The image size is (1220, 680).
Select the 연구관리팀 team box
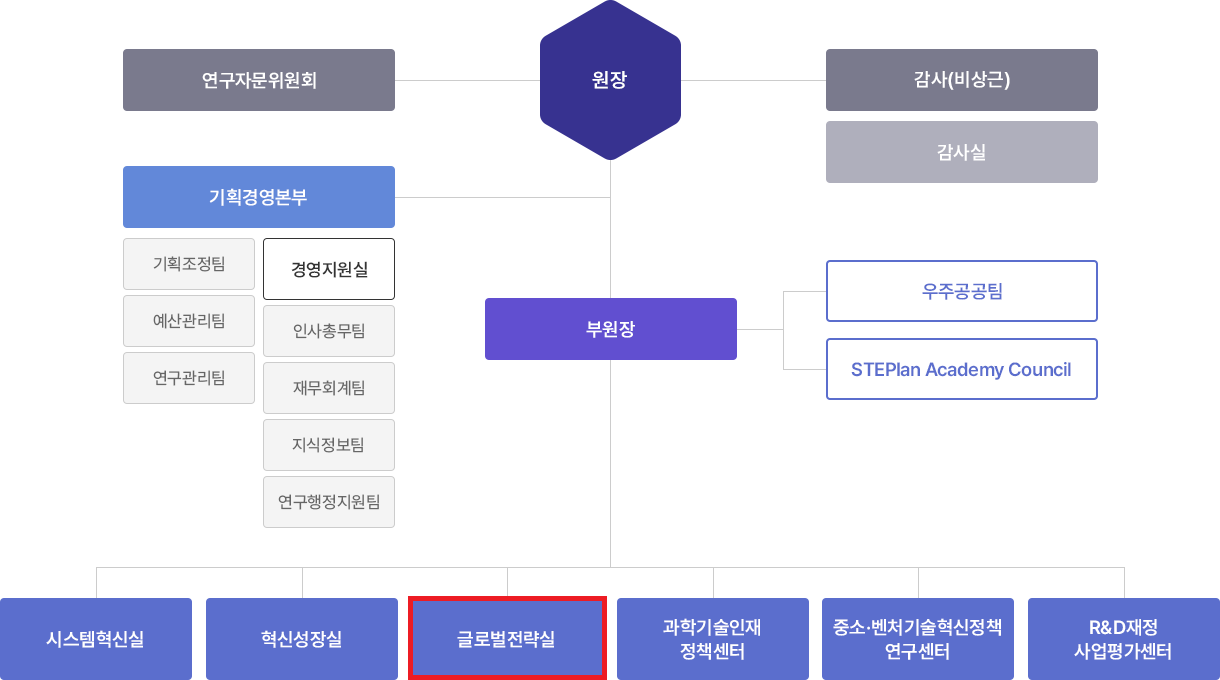point(189,378)
